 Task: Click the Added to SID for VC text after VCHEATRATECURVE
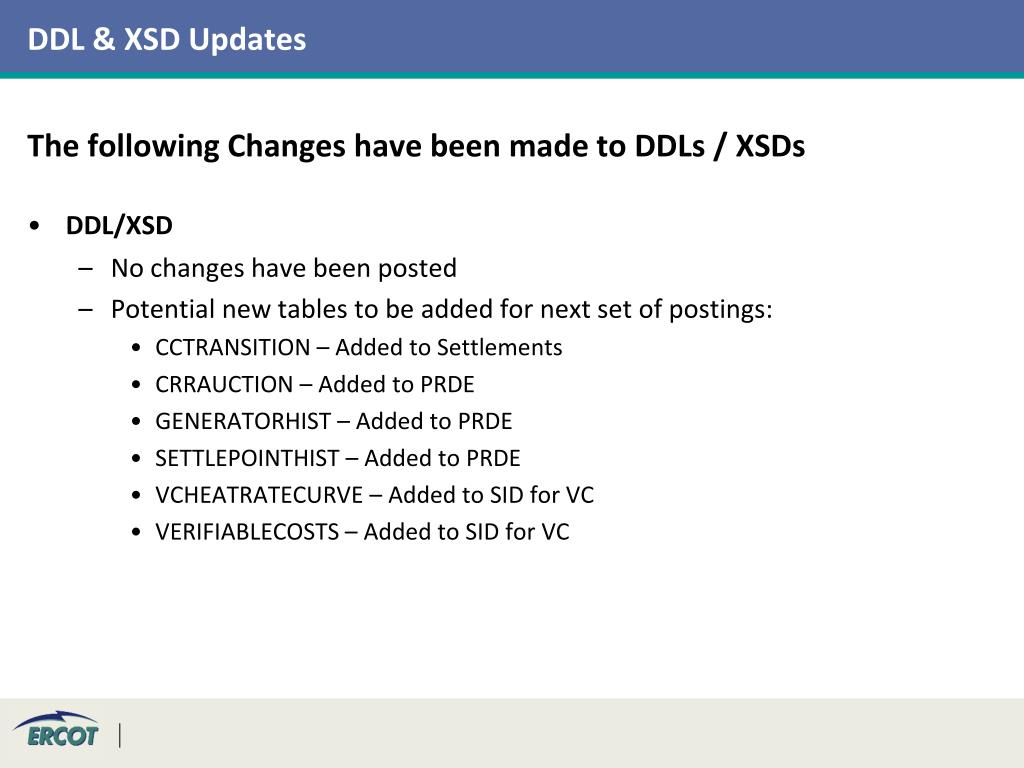491,495
